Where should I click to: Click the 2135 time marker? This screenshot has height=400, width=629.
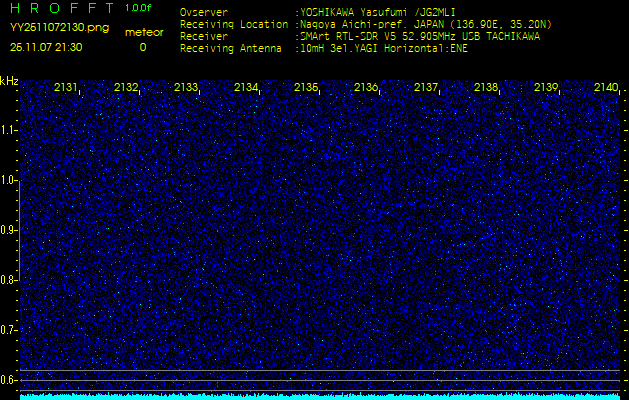pyautogui.click(x=306, y=88)
